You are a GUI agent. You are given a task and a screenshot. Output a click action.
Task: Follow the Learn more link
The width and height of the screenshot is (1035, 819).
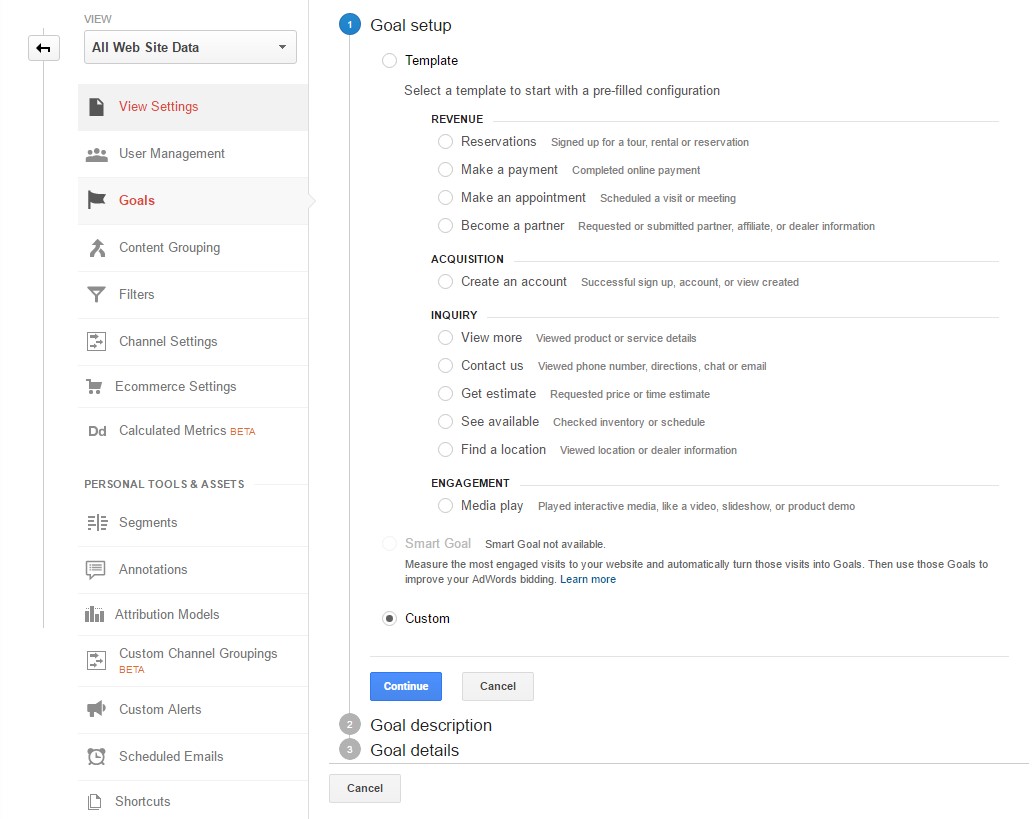click(x=588, y=579)
